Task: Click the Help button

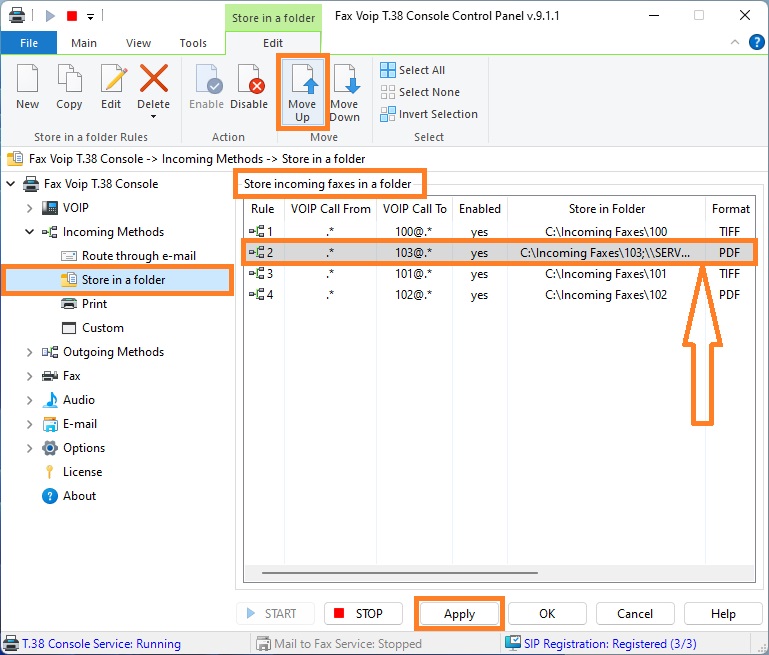Action: click(723, 614)
